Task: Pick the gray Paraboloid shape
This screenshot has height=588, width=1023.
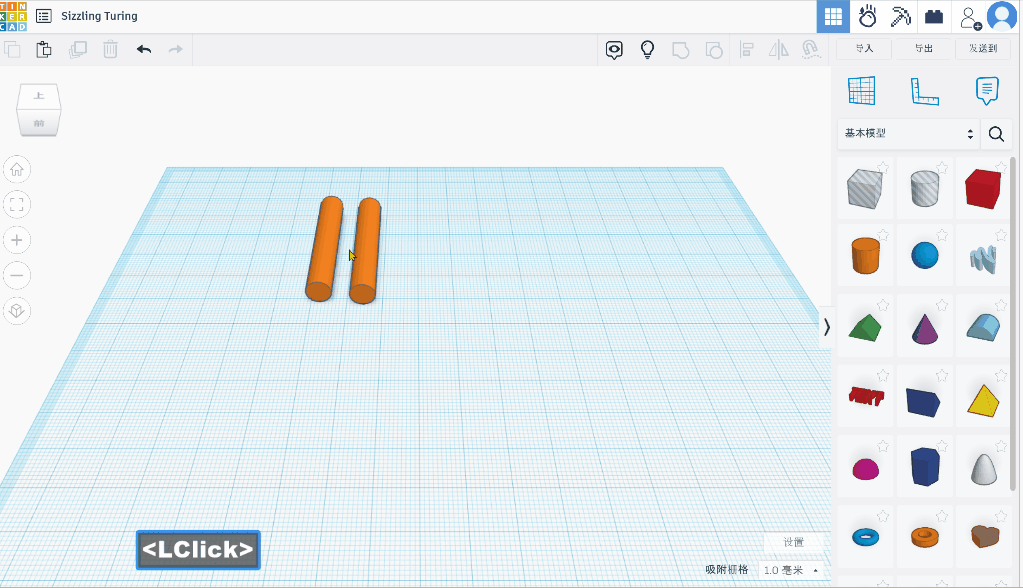Action: pos(984,469)
